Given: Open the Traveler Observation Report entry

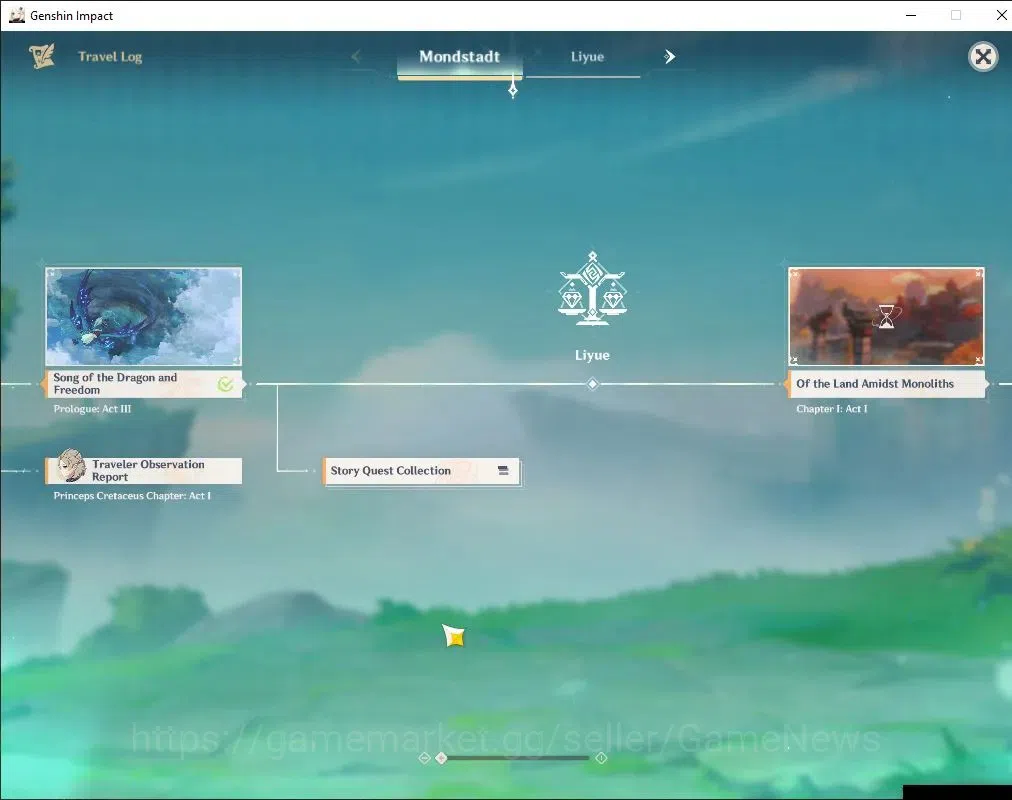Looking at the screenshot, I should (x=143, y=470).
